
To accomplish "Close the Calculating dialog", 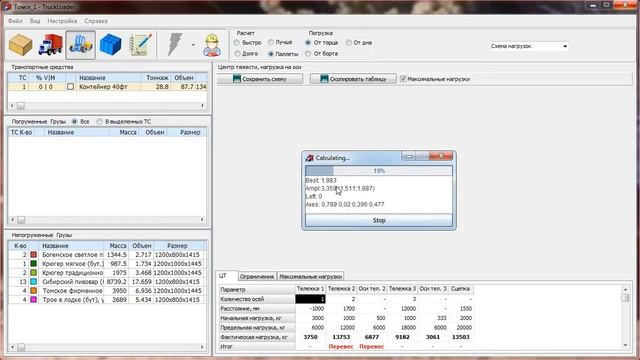I will pyautogui.click(x=441, y=156).
